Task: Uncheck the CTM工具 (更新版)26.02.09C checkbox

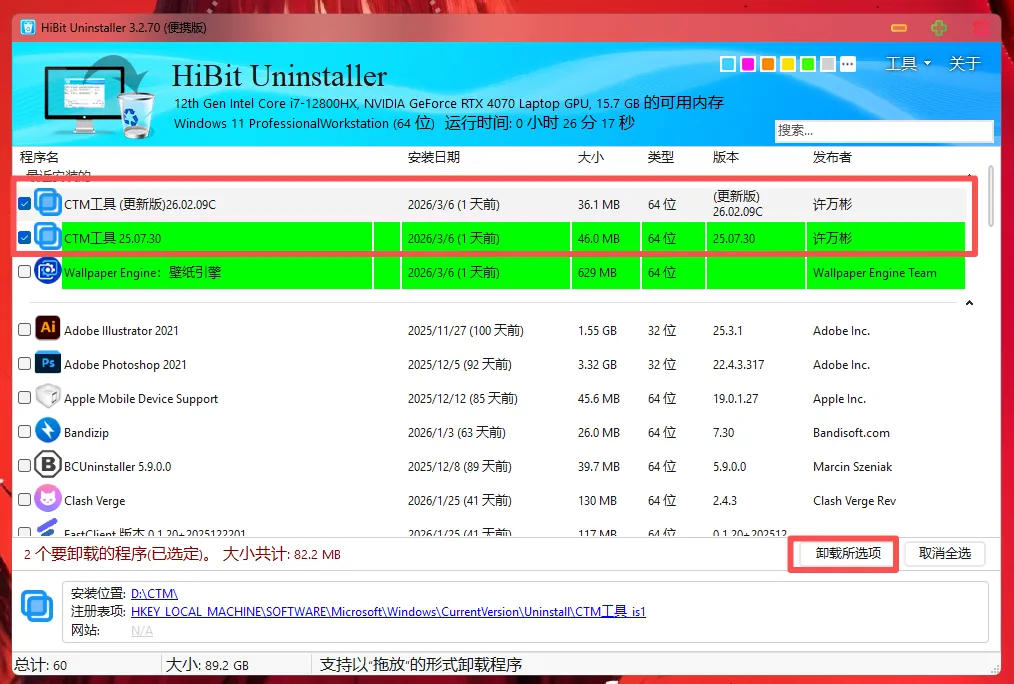Action: pos(25,204)
